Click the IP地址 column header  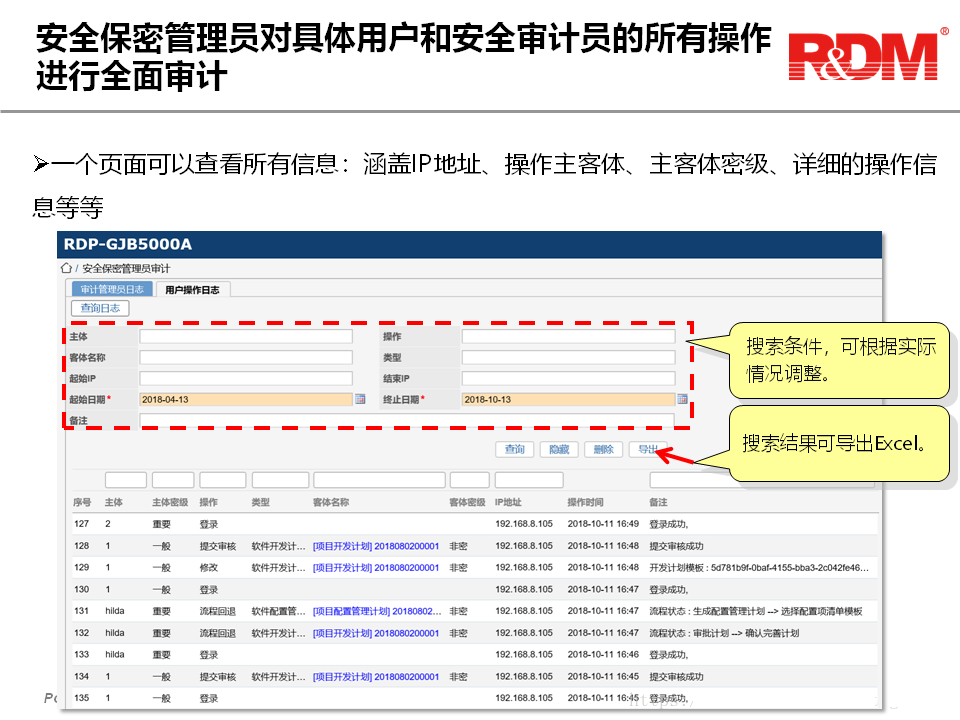[508, 502]
